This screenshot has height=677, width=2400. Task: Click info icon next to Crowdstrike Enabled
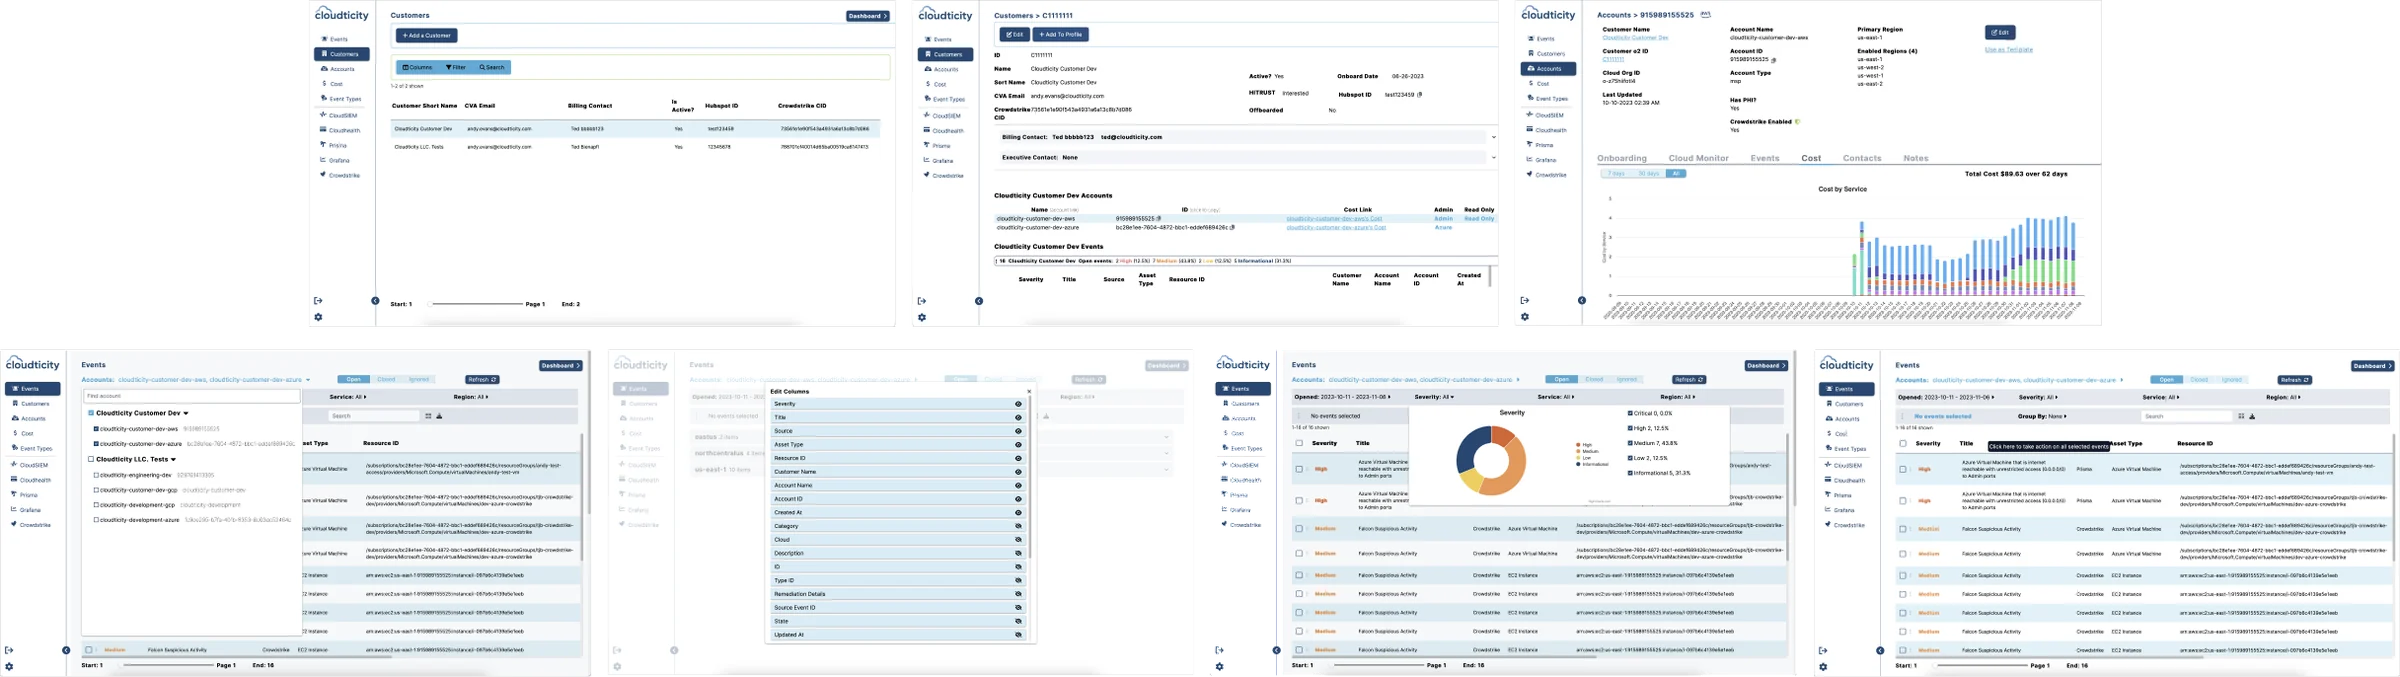click(x=1797, y=122)
